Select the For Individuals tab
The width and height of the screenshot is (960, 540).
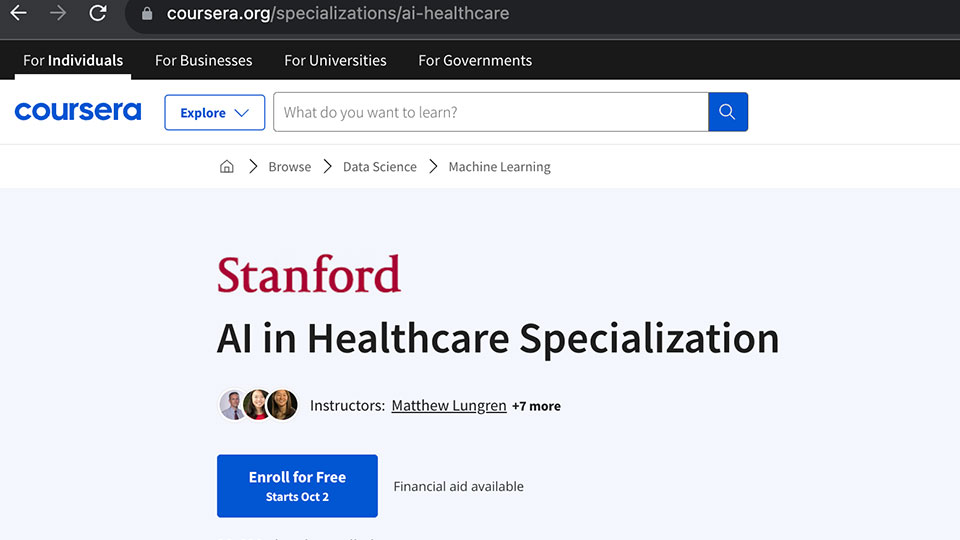coord(73,60)
